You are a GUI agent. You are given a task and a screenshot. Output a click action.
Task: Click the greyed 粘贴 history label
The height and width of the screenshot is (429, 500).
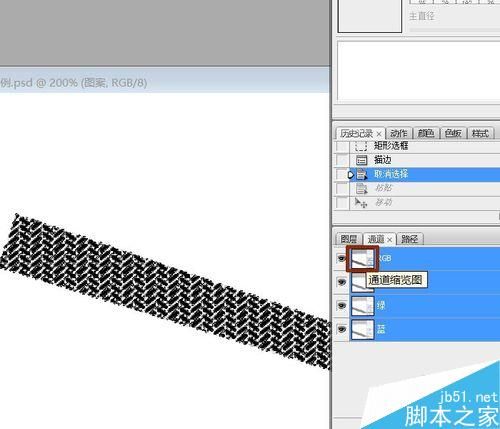tap(384, 188)
